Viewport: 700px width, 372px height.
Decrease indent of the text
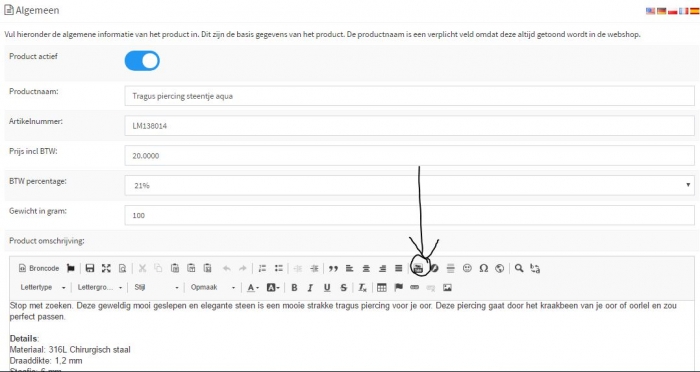tap(298, 268)
